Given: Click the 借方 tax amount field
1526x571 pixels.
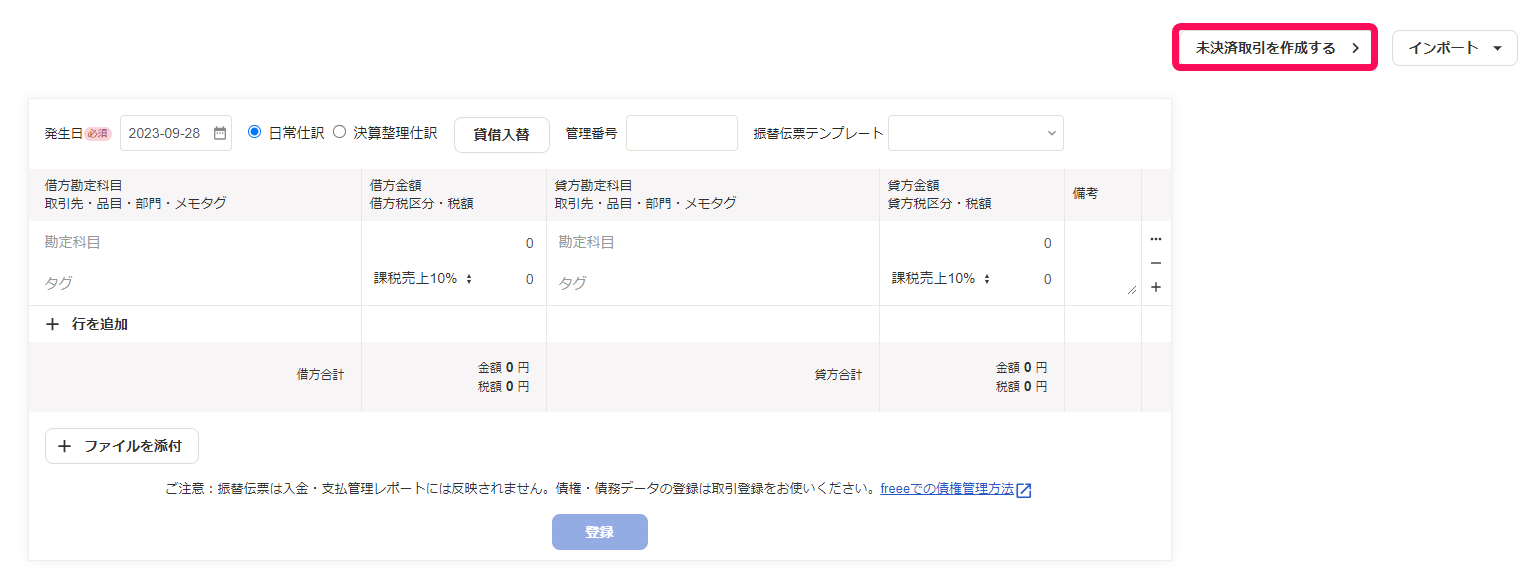Looking at the screenshot, I should [512, 279].
